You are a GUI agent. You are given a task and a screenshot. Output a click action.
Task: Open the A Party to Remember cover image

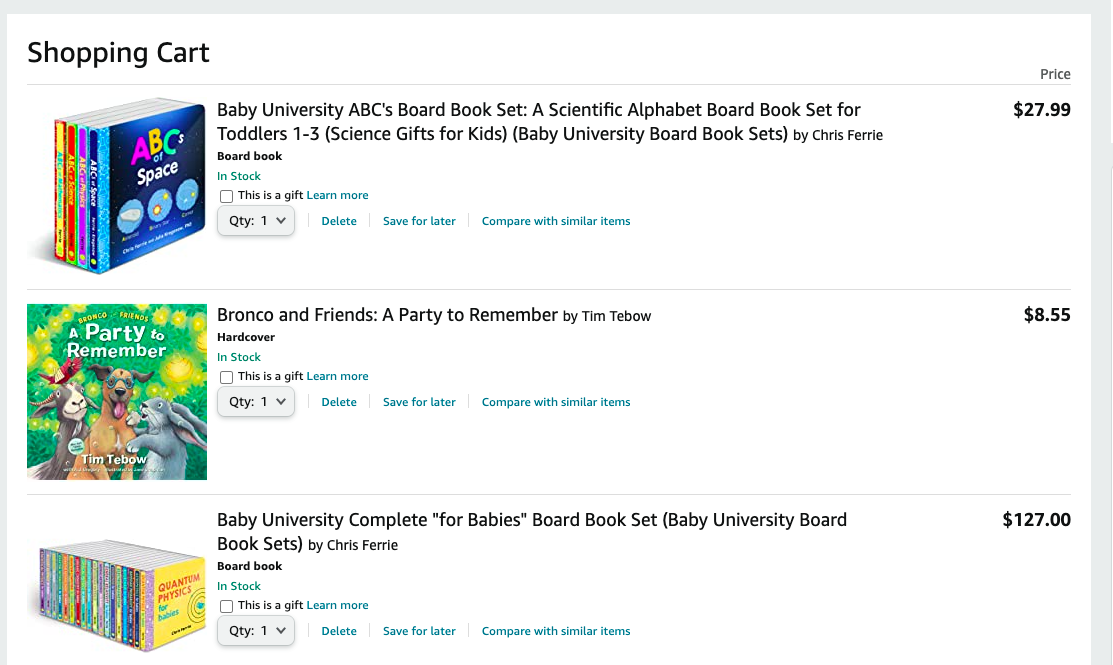117,392
